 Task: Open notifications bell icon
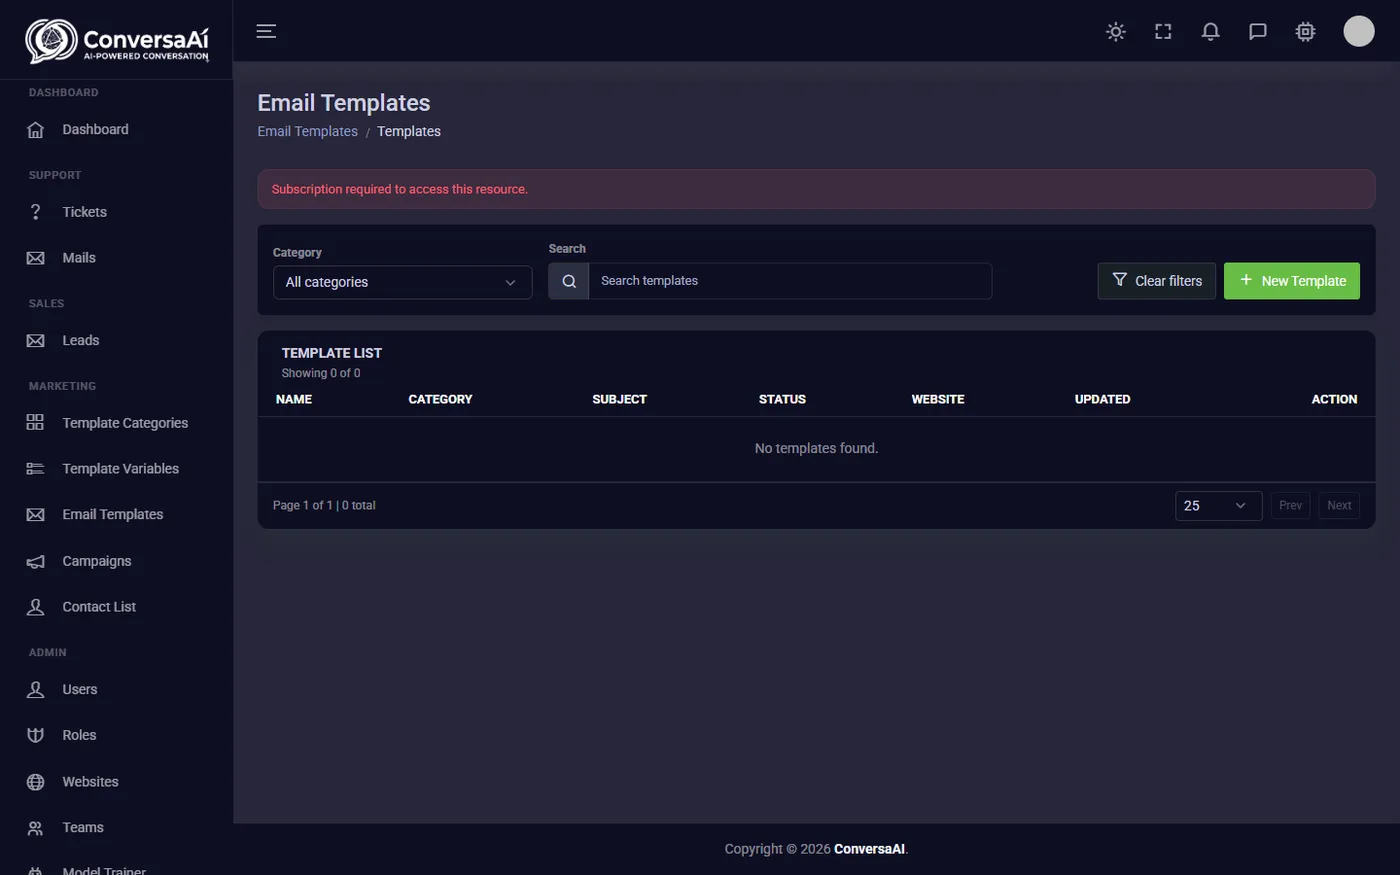tap(1210, 32)
